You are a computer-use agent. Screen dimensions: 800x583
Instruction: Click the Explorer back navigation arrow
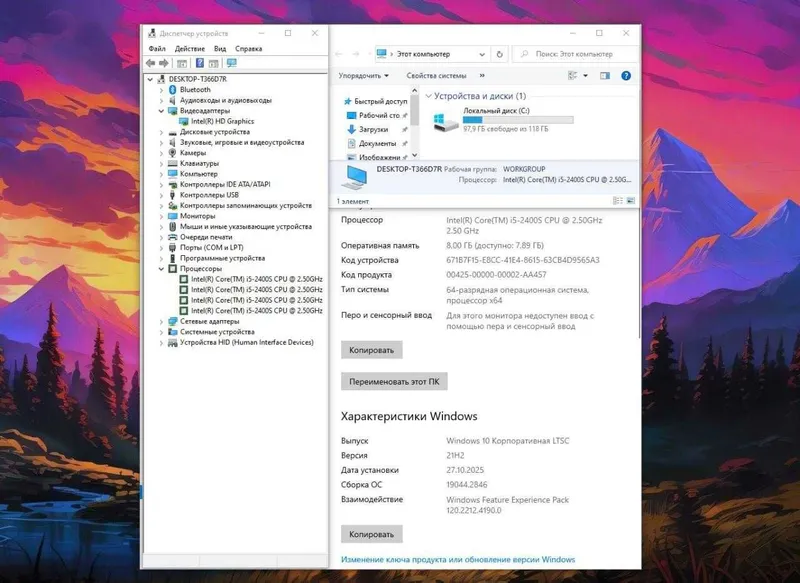(339, 54)
